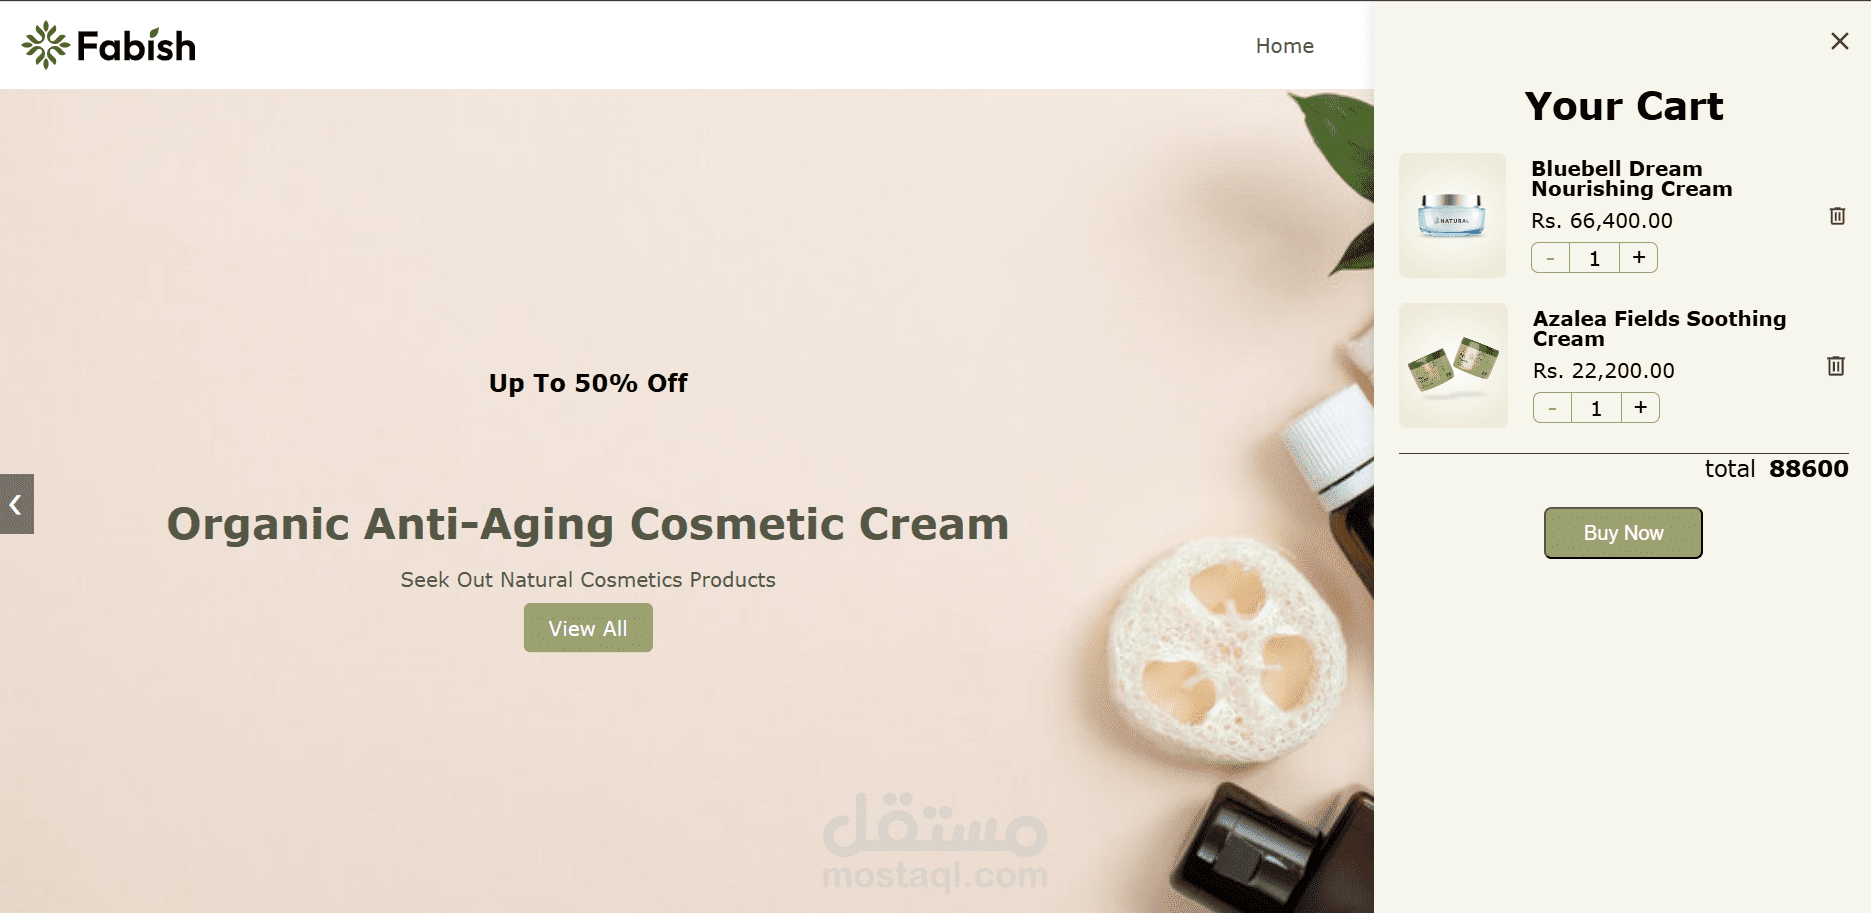Click the Up To 50% Off banner text

tap(588, 383)
